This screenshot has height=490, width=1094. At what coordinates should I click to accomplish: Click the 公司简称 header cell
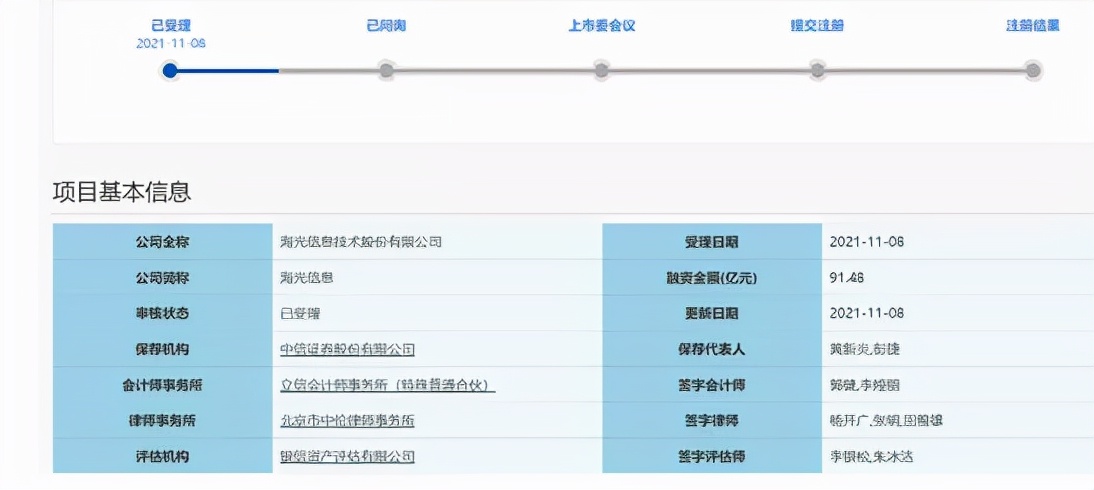click(x=163, y=278)
